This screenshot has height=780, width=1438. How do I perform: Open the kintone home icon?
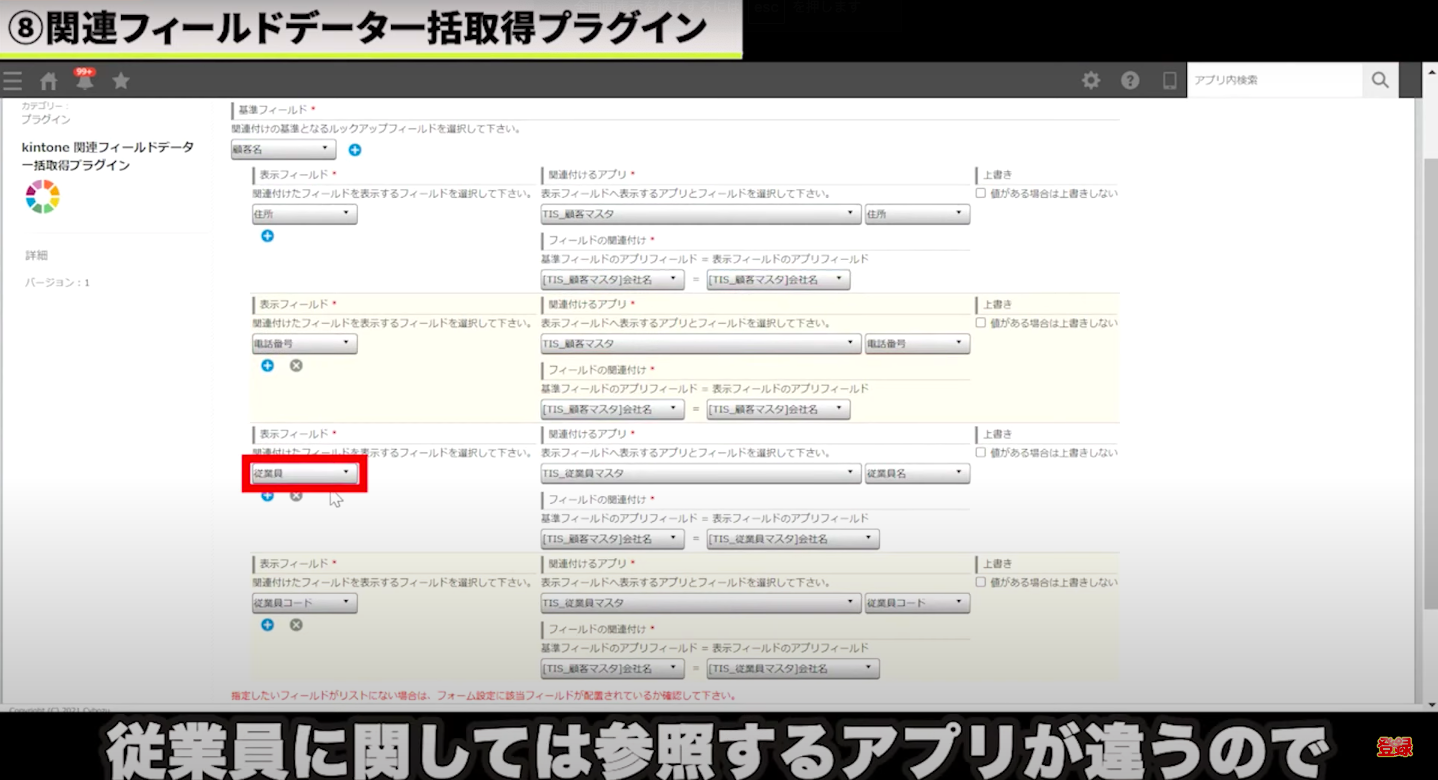[x=48, y=81]
